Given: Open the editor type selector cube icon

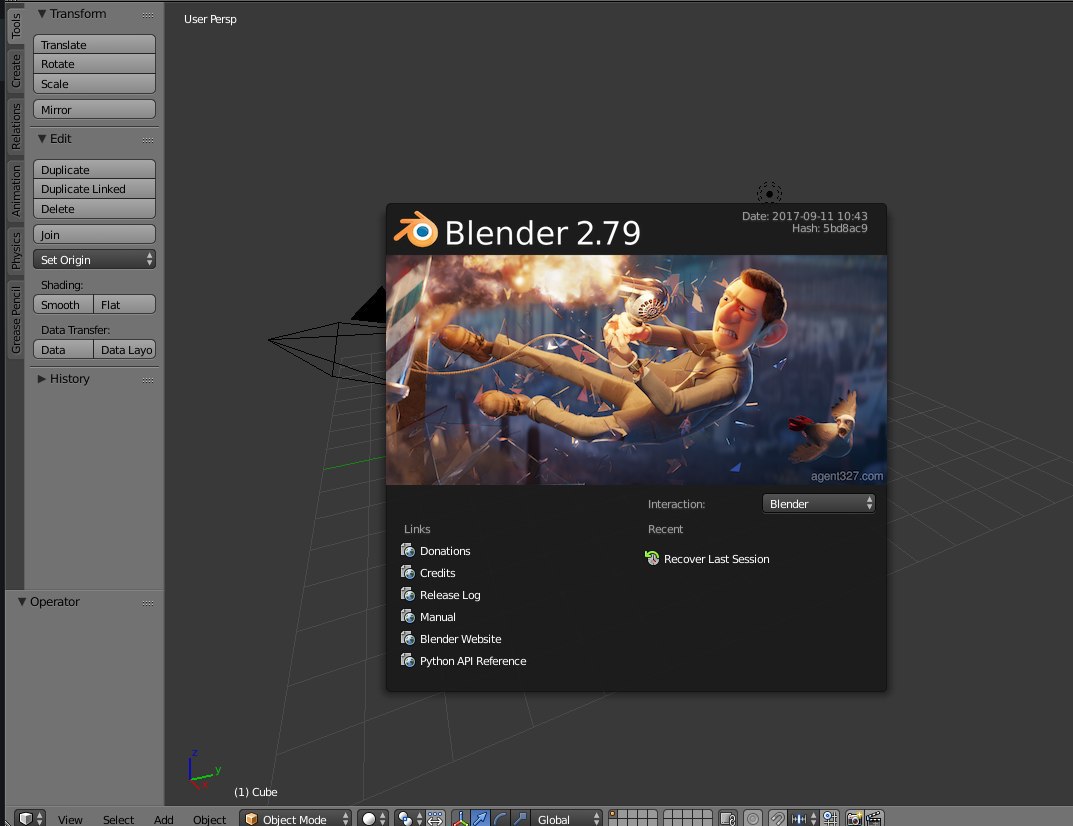Looking at the screenshot, I should [x=29, y=818].
